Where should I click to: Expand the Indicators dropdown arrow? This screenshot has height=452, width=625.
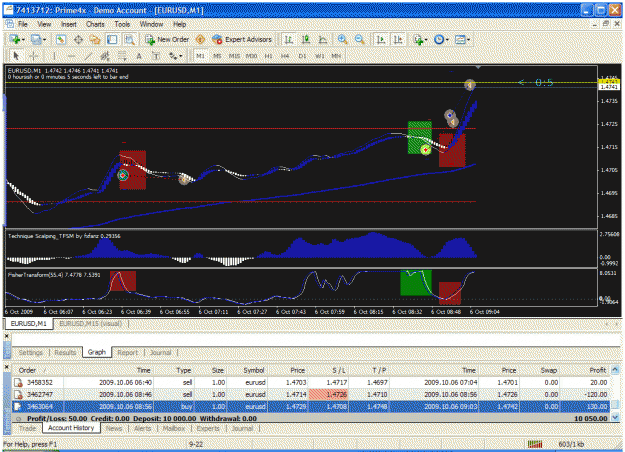tap(426, 40)
